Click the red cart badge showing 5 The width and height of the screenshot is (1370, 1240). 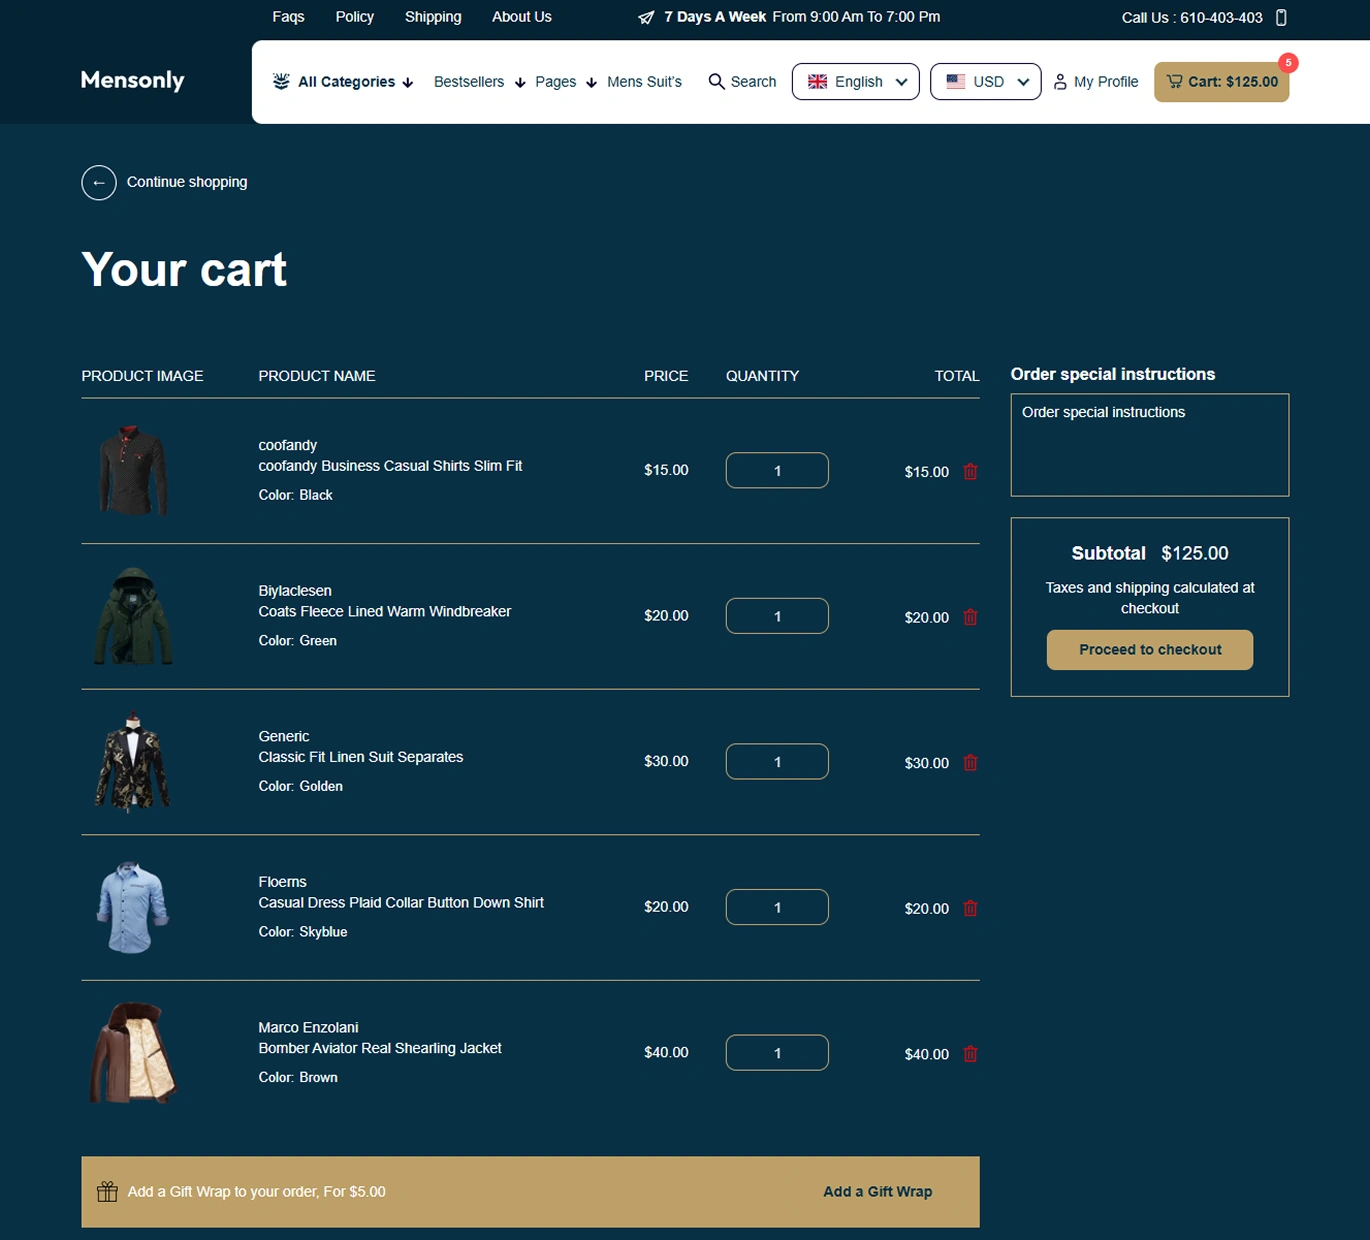(x=1288, y=62)
